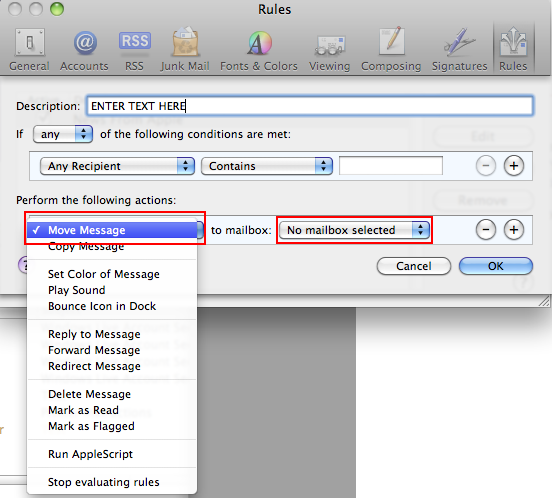This screenshot has width=552, height=498.
Task: Open the Junk Mail preferences pane
Action: click(x=185, y=50)
